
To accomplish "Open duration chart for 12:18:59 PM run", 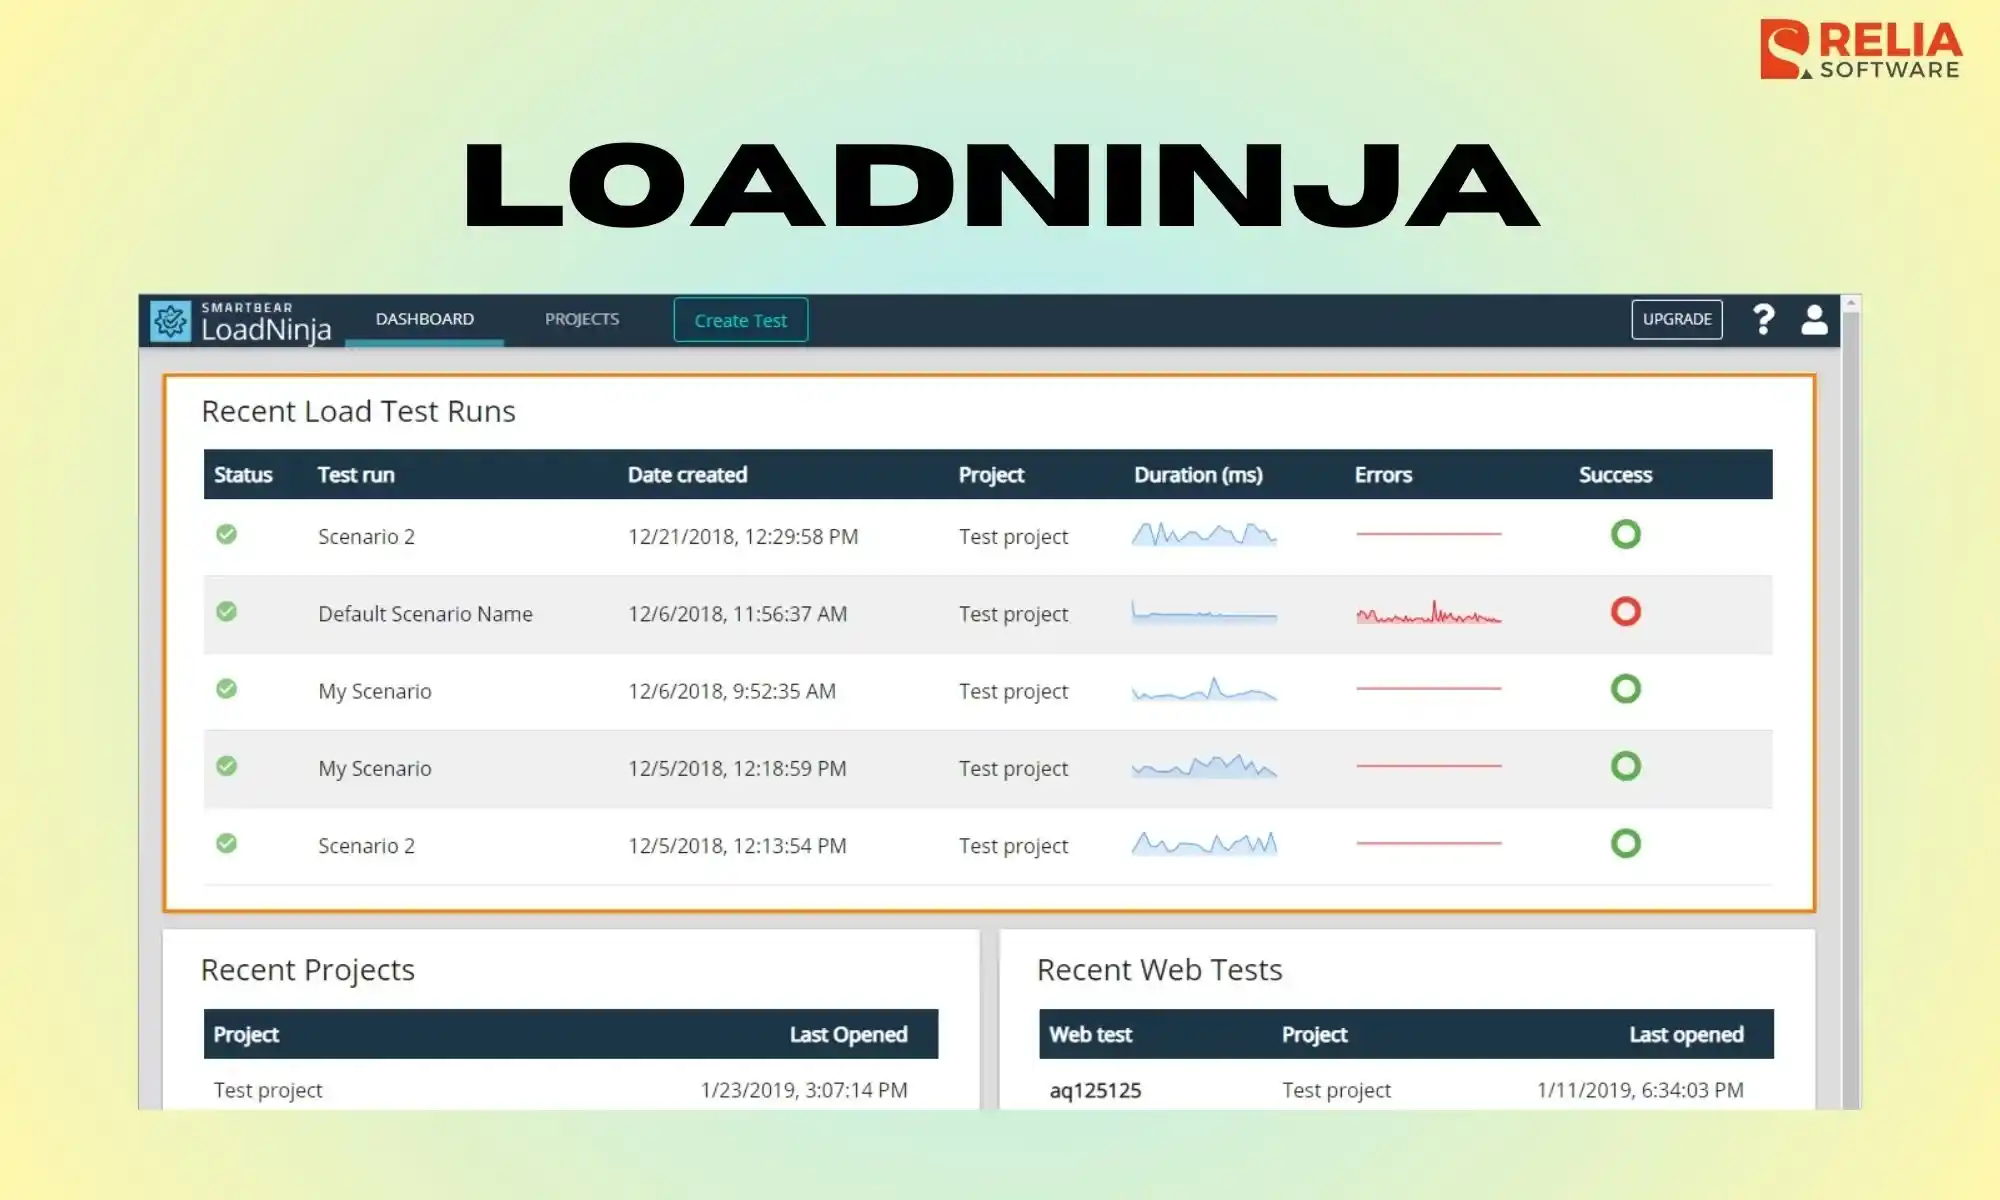I will point(1204,766).
